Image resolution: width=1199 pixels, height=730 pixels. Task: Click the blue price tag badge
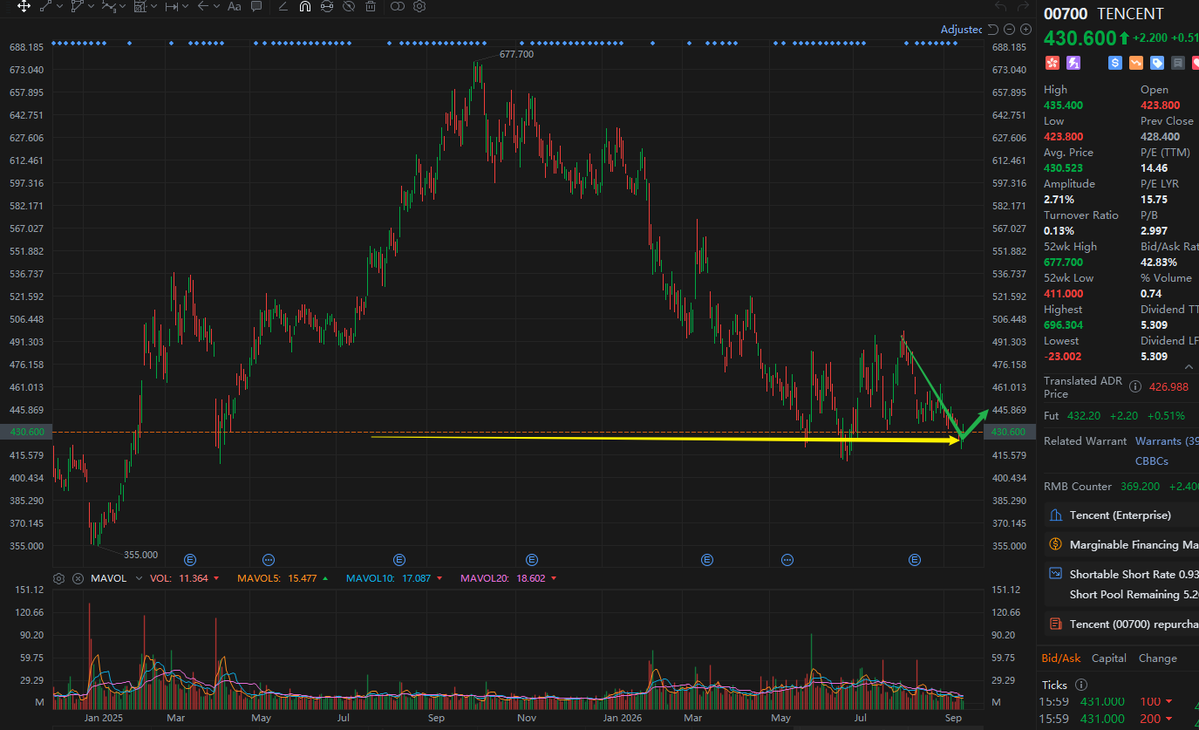coord(1157,63)
